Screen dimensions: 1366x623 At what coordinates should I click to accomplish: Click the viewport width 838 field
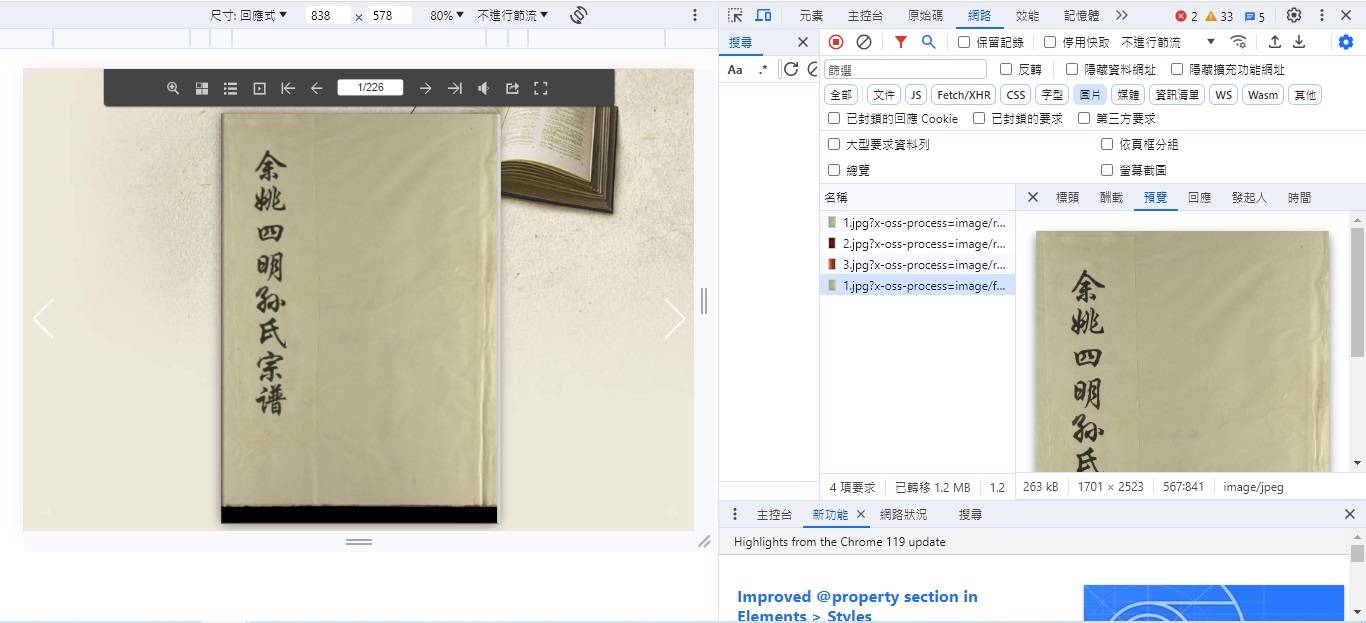coord(328,15)
